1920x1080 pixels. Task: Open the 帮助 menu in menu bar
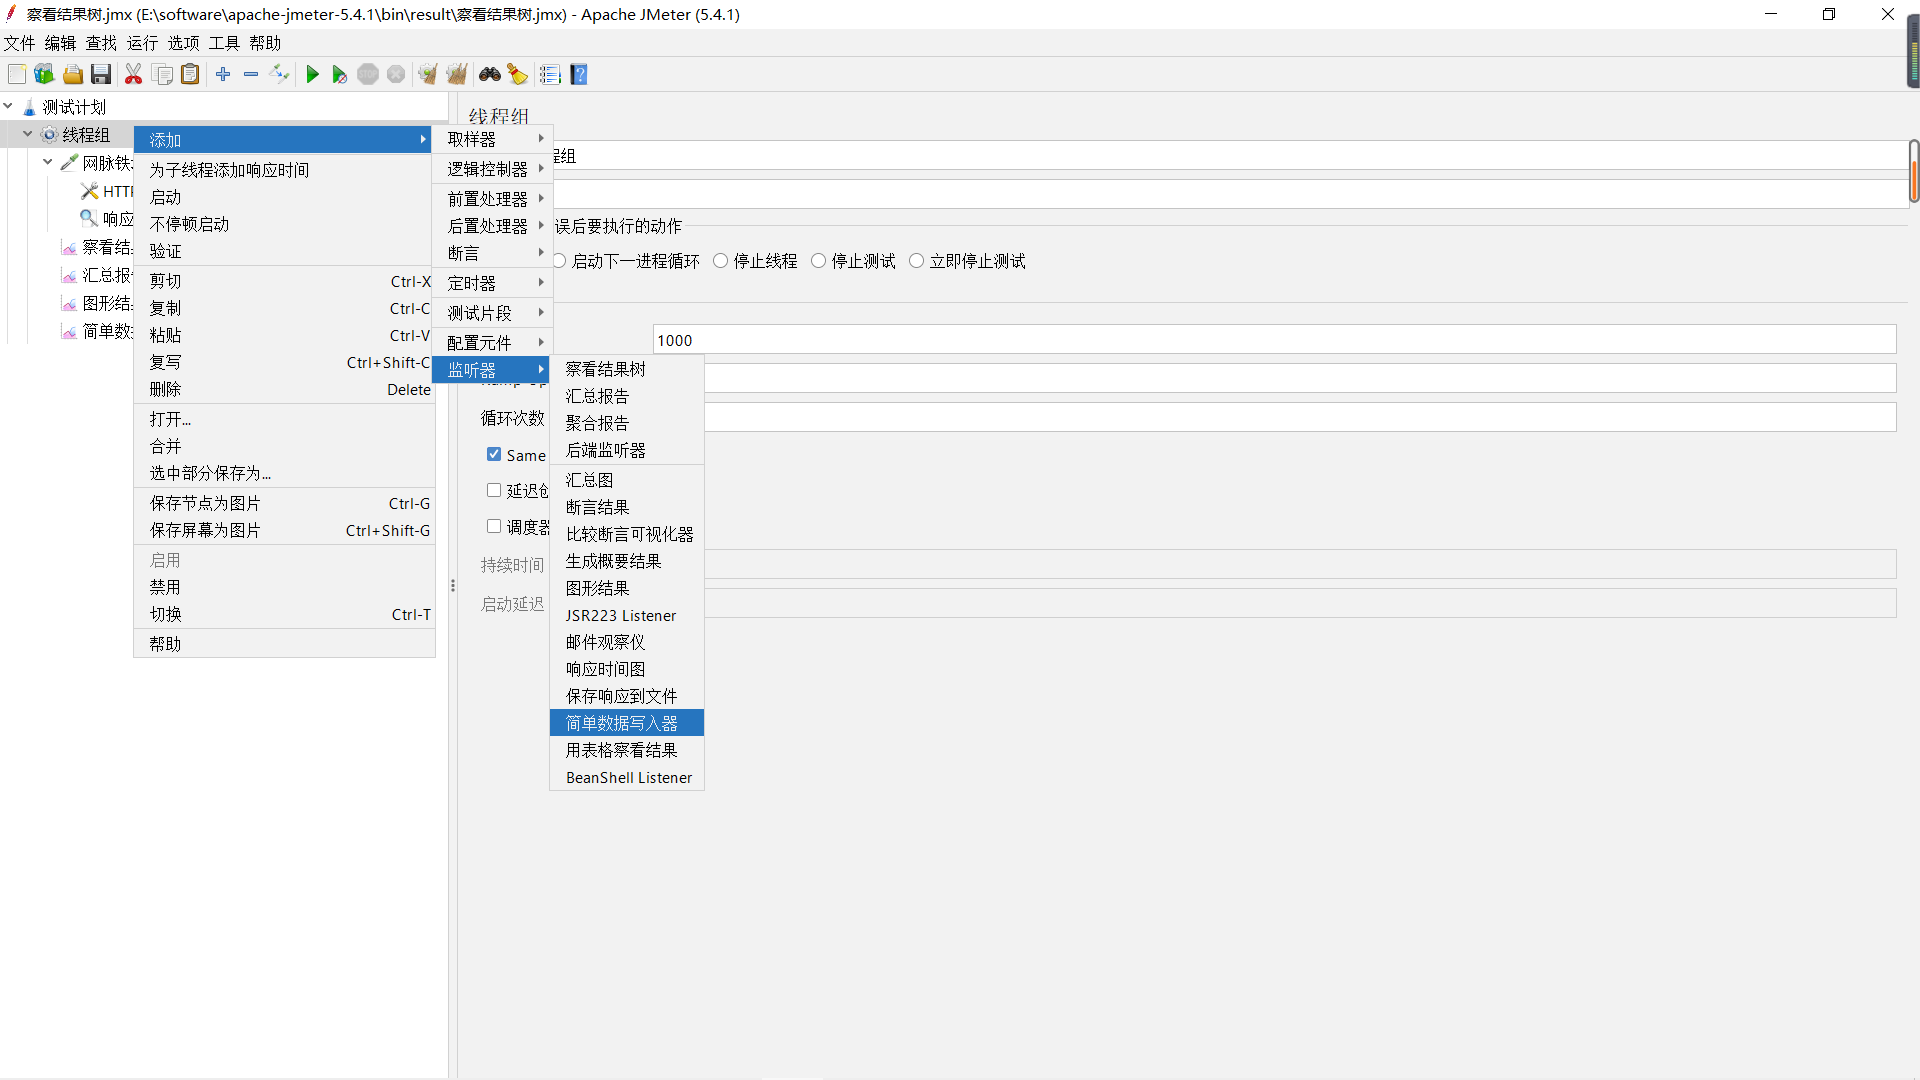pos(265,43)
